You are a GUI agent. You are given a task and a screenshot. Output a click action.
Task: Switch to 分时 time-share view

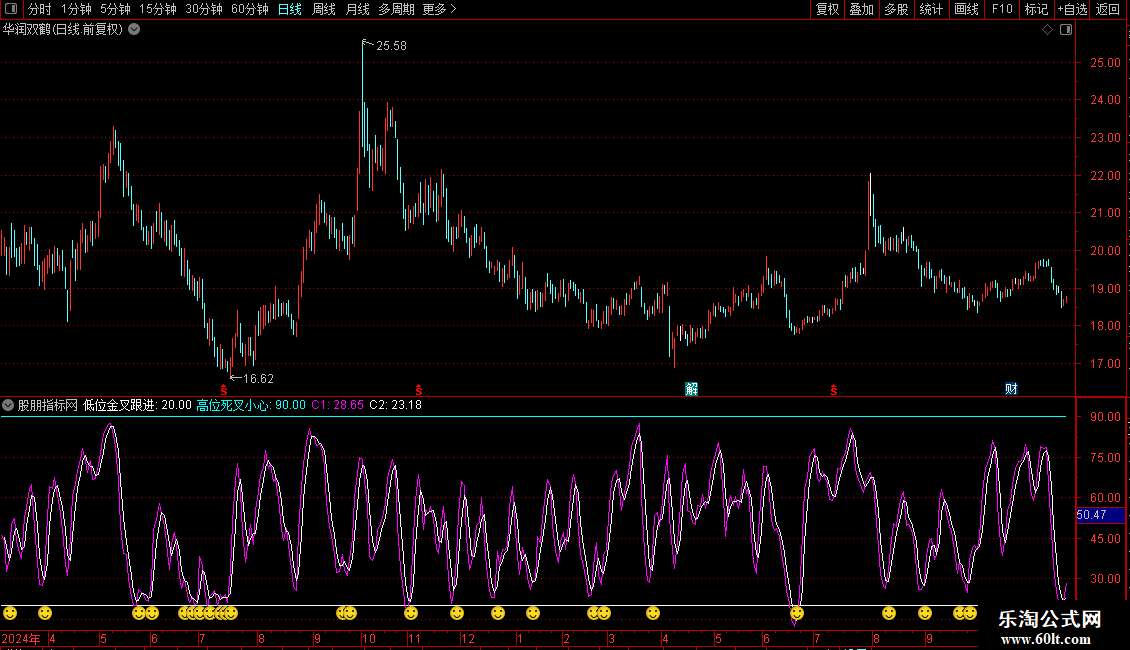tap(40, 9)
